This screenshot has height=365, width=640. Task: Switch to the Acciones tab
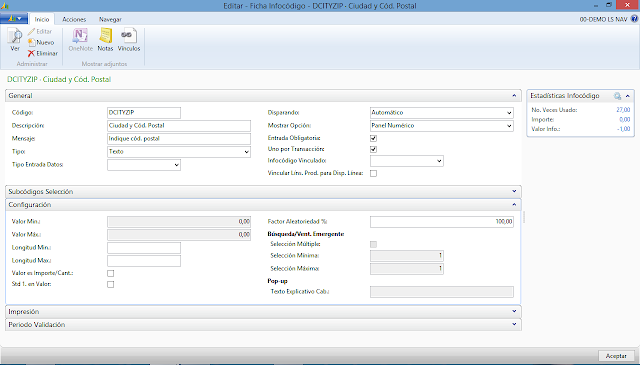[x=74, y=19]
